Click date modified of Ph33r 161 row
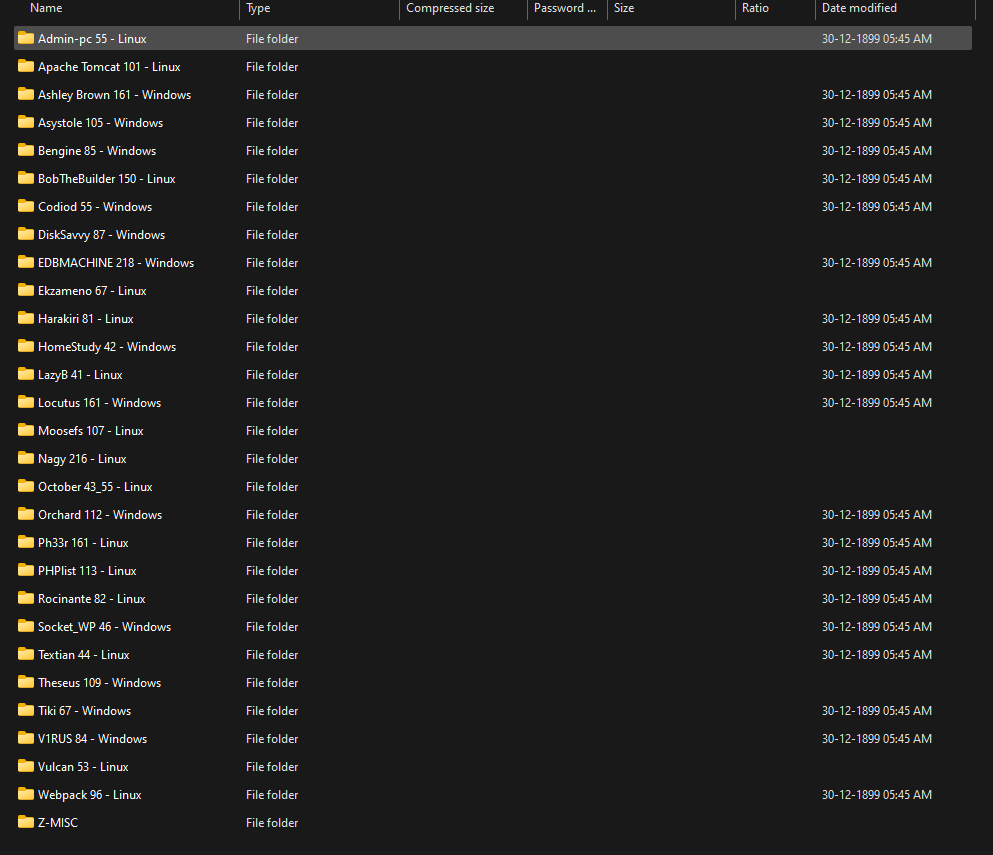Image resolution: width=993 pixels, height=855 pixels. coord(876,543)
